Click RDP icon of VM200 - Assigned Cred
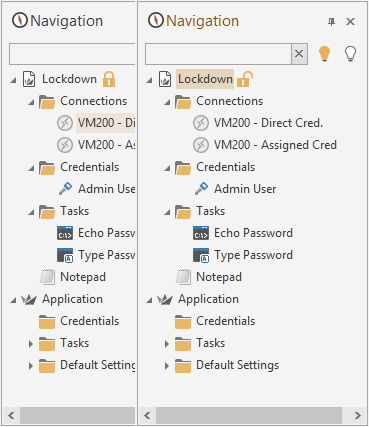The width and height of the screenshot is (369, 427). point(201,145)
